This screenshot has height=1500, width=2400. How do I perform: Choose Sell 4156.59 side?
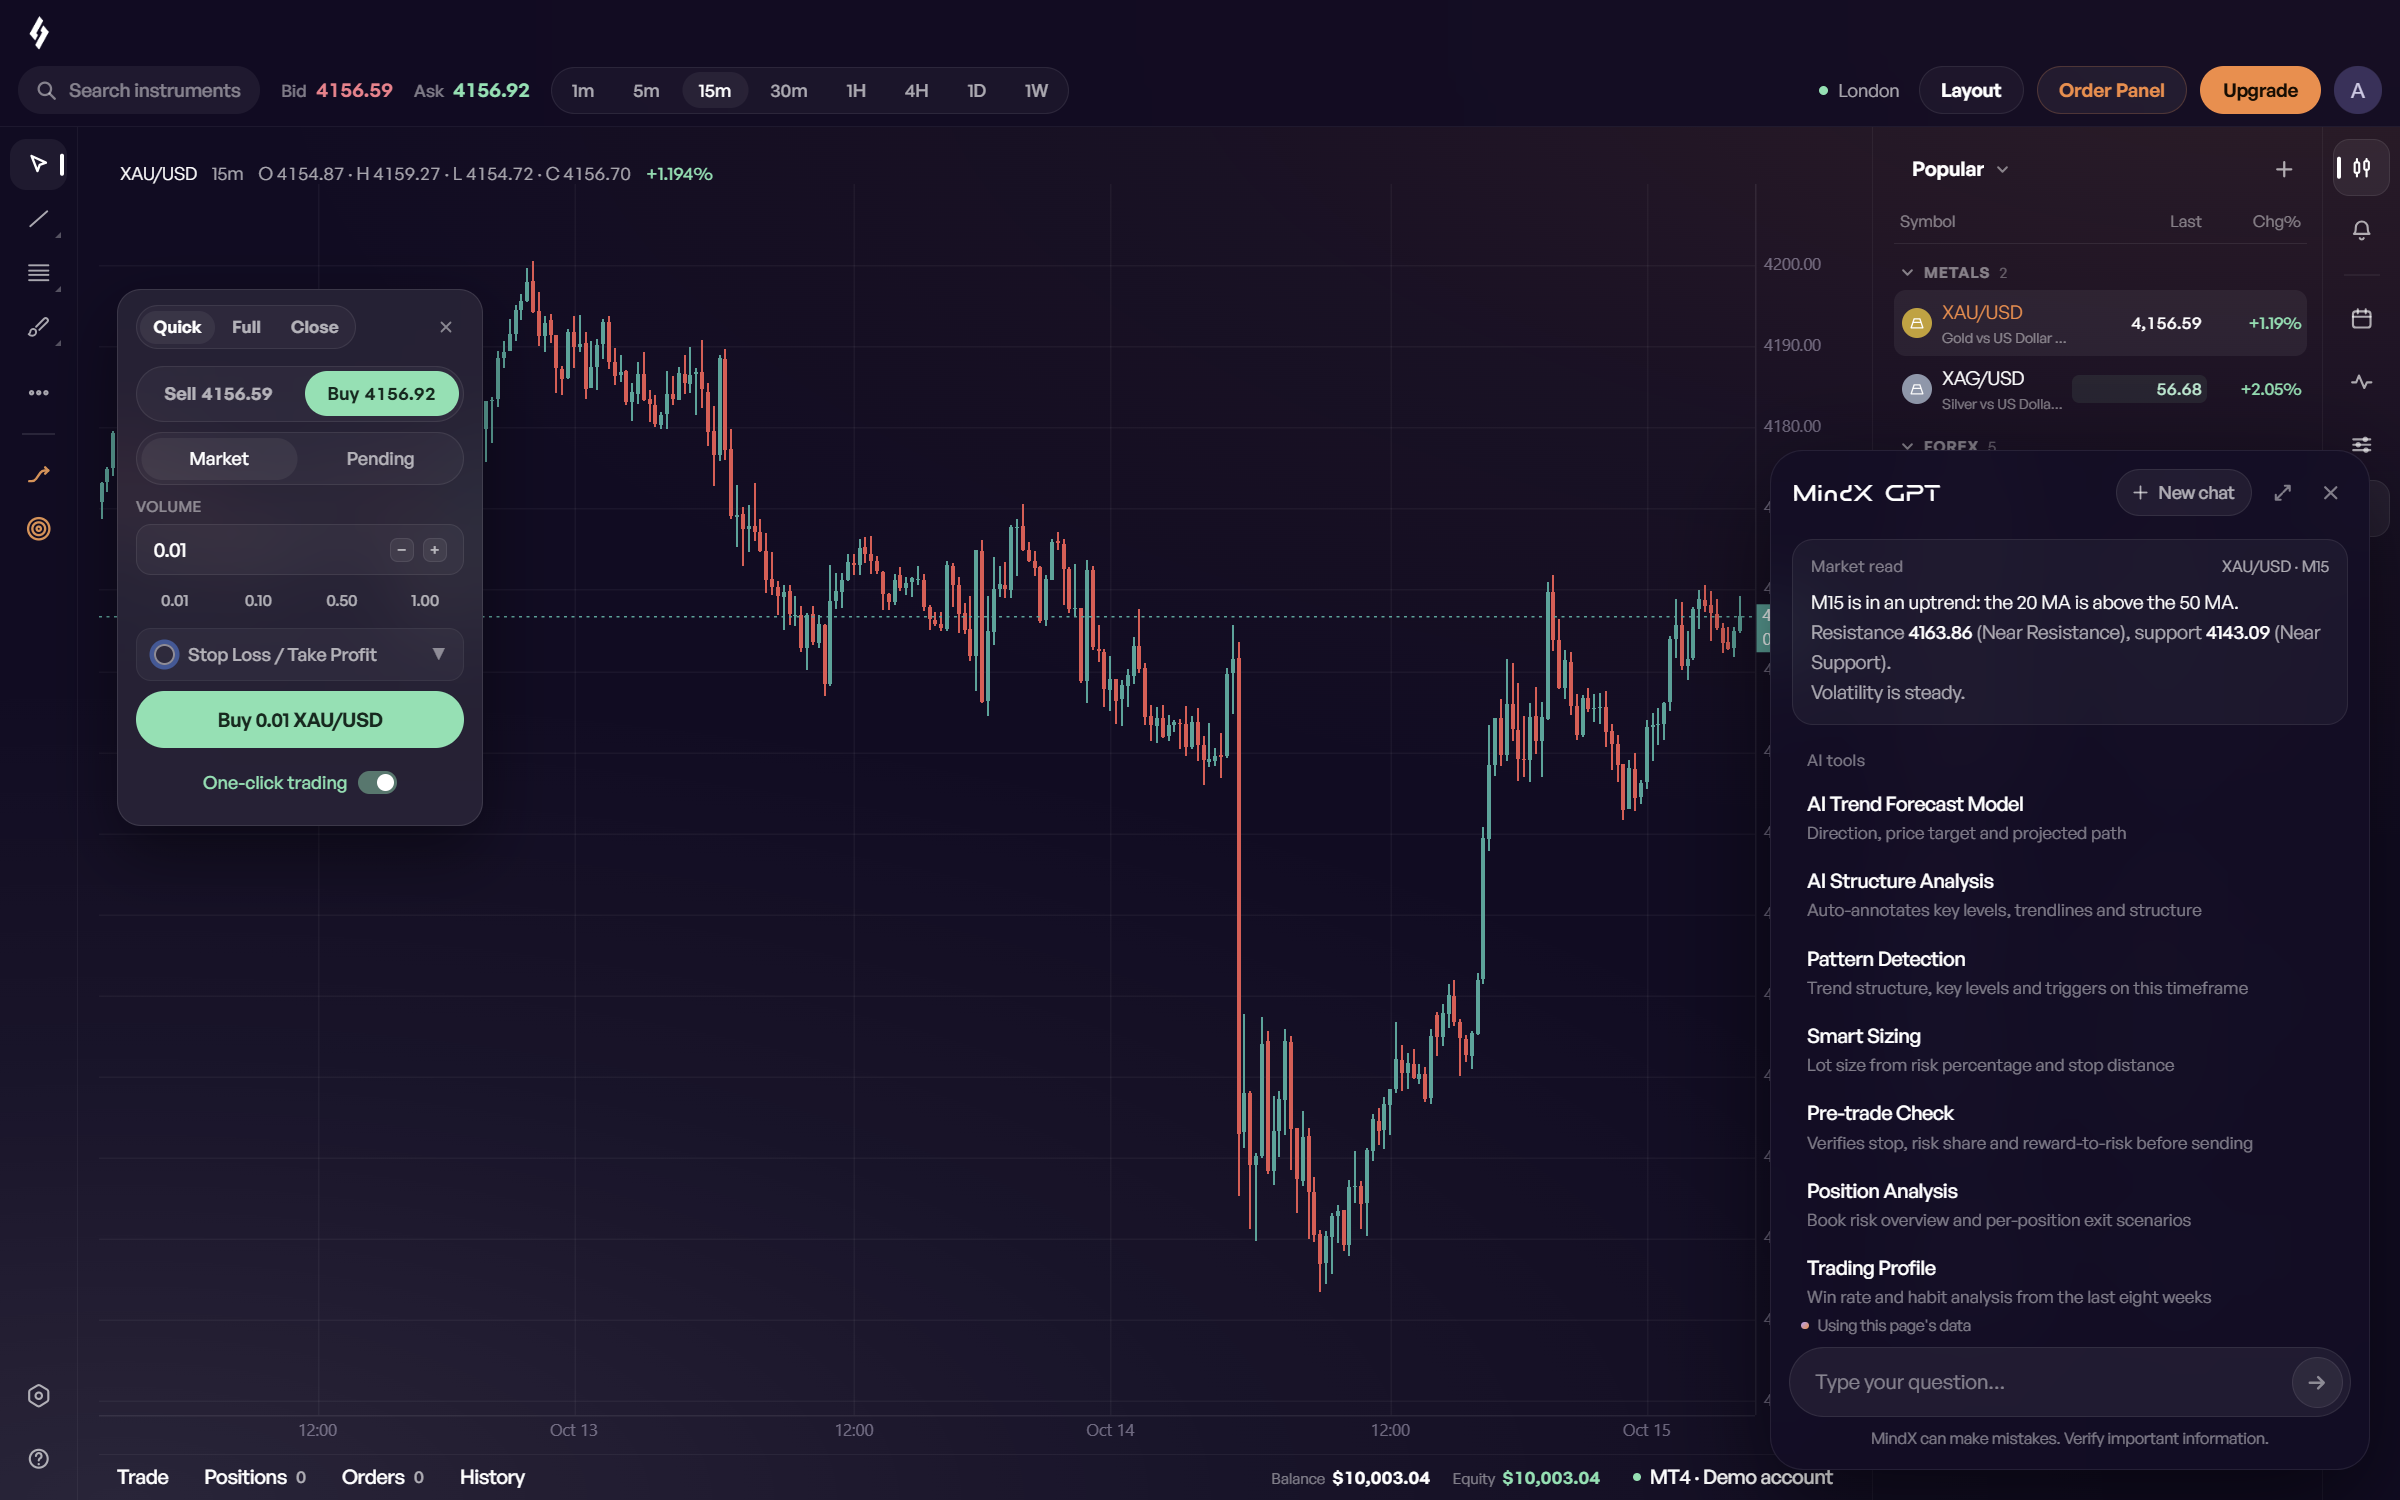tap(218, 394)
